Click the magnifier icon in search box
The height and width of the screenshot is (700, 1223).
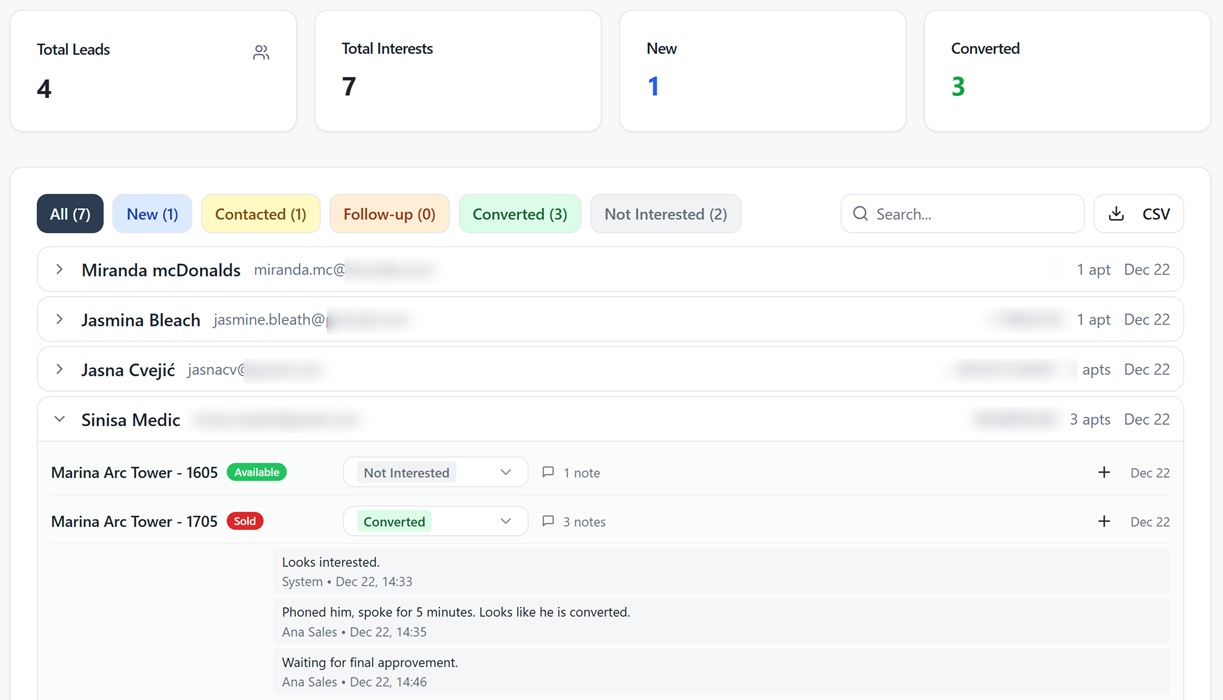860,214
